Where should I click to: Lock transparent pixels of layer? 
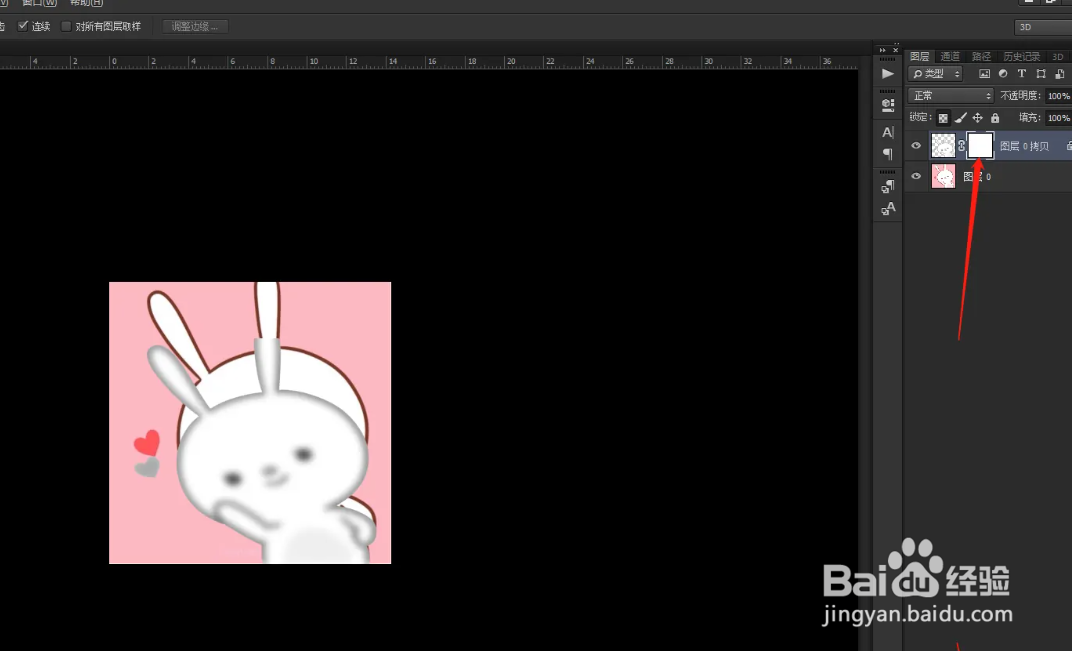943,118
